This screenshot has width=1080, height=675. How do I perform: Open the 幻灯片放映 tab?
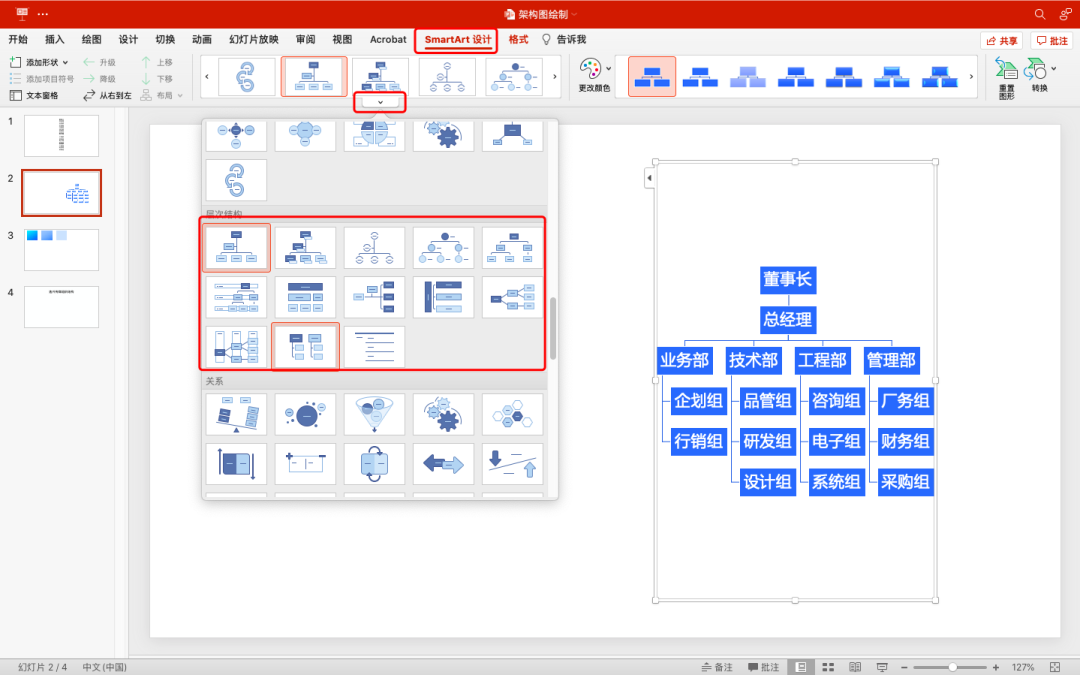pos(253,39)
